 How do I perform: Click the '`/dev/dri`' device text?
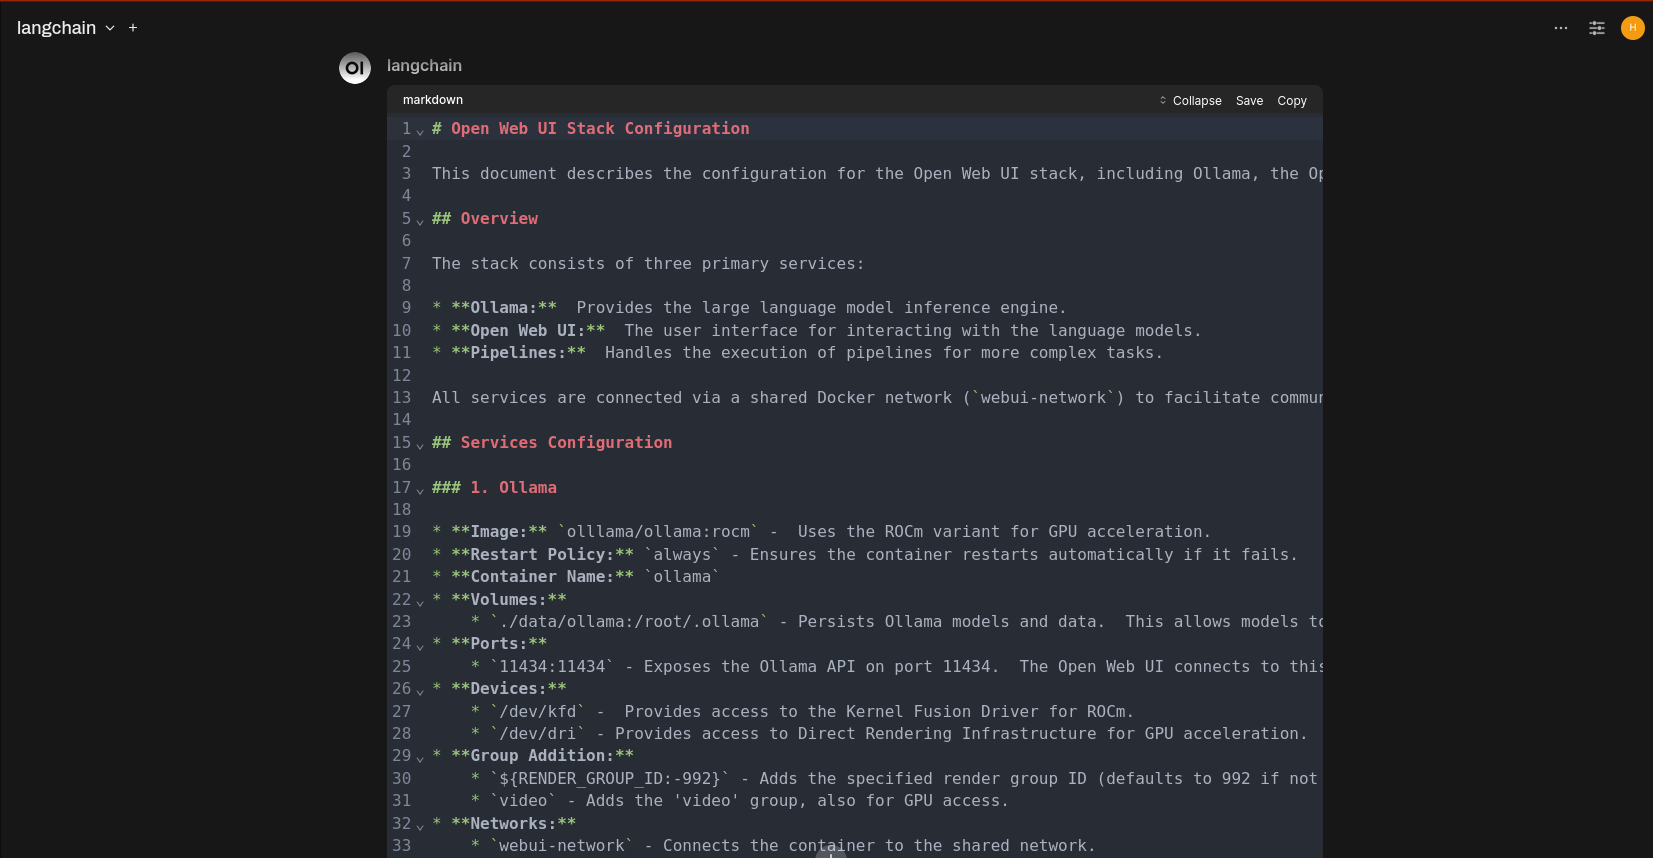click(538, 733)
